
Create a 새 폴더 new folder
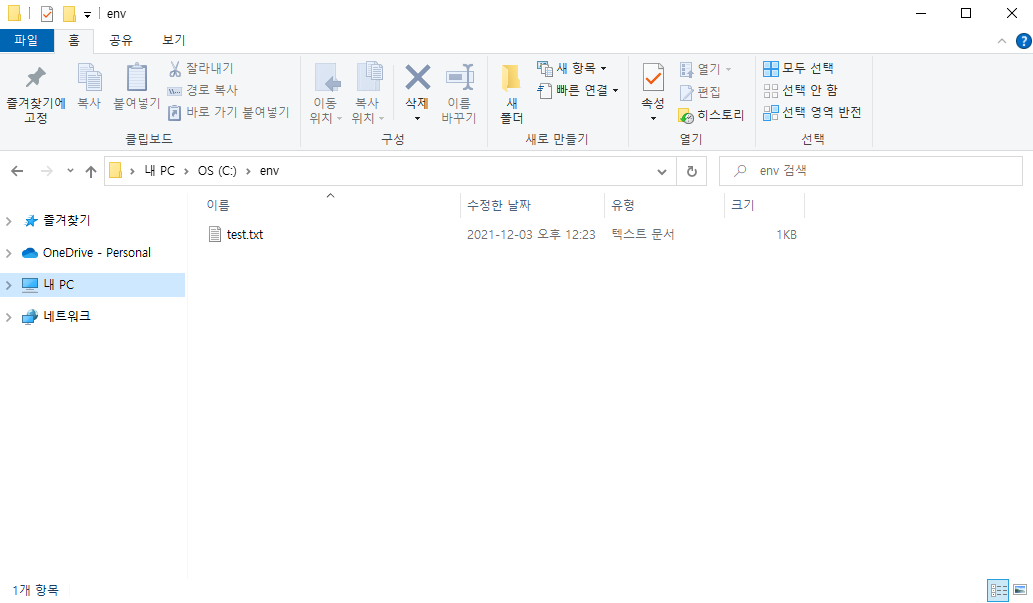tap(511, 94)
